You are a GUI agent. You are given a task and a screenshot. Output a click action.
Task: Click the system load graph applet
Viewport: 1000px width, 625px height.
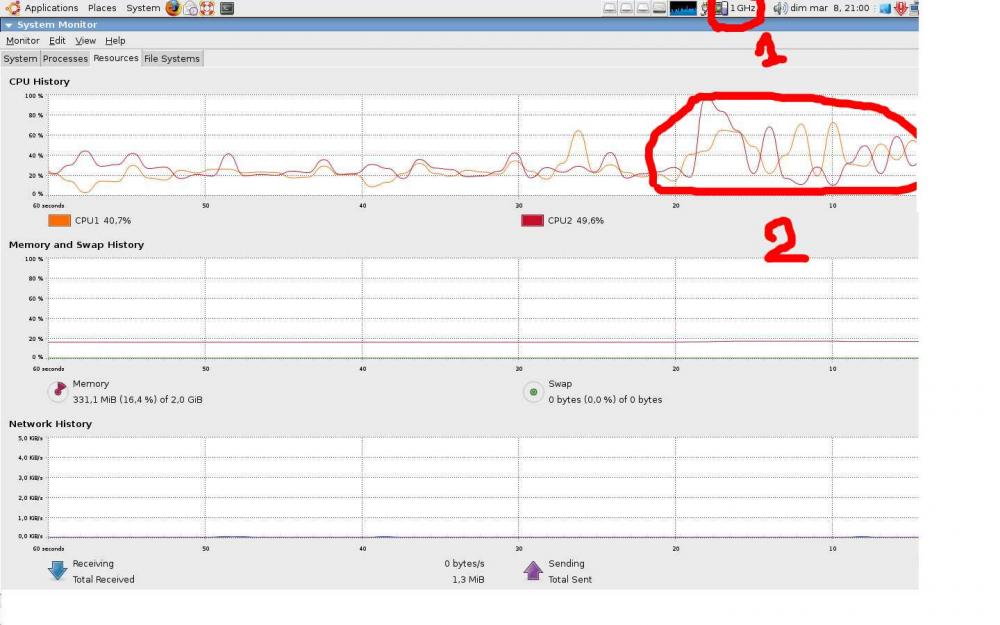684,8
